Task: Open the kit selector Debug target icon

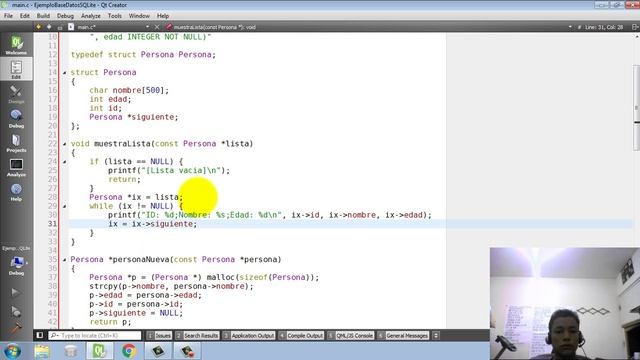Action: 16,264
